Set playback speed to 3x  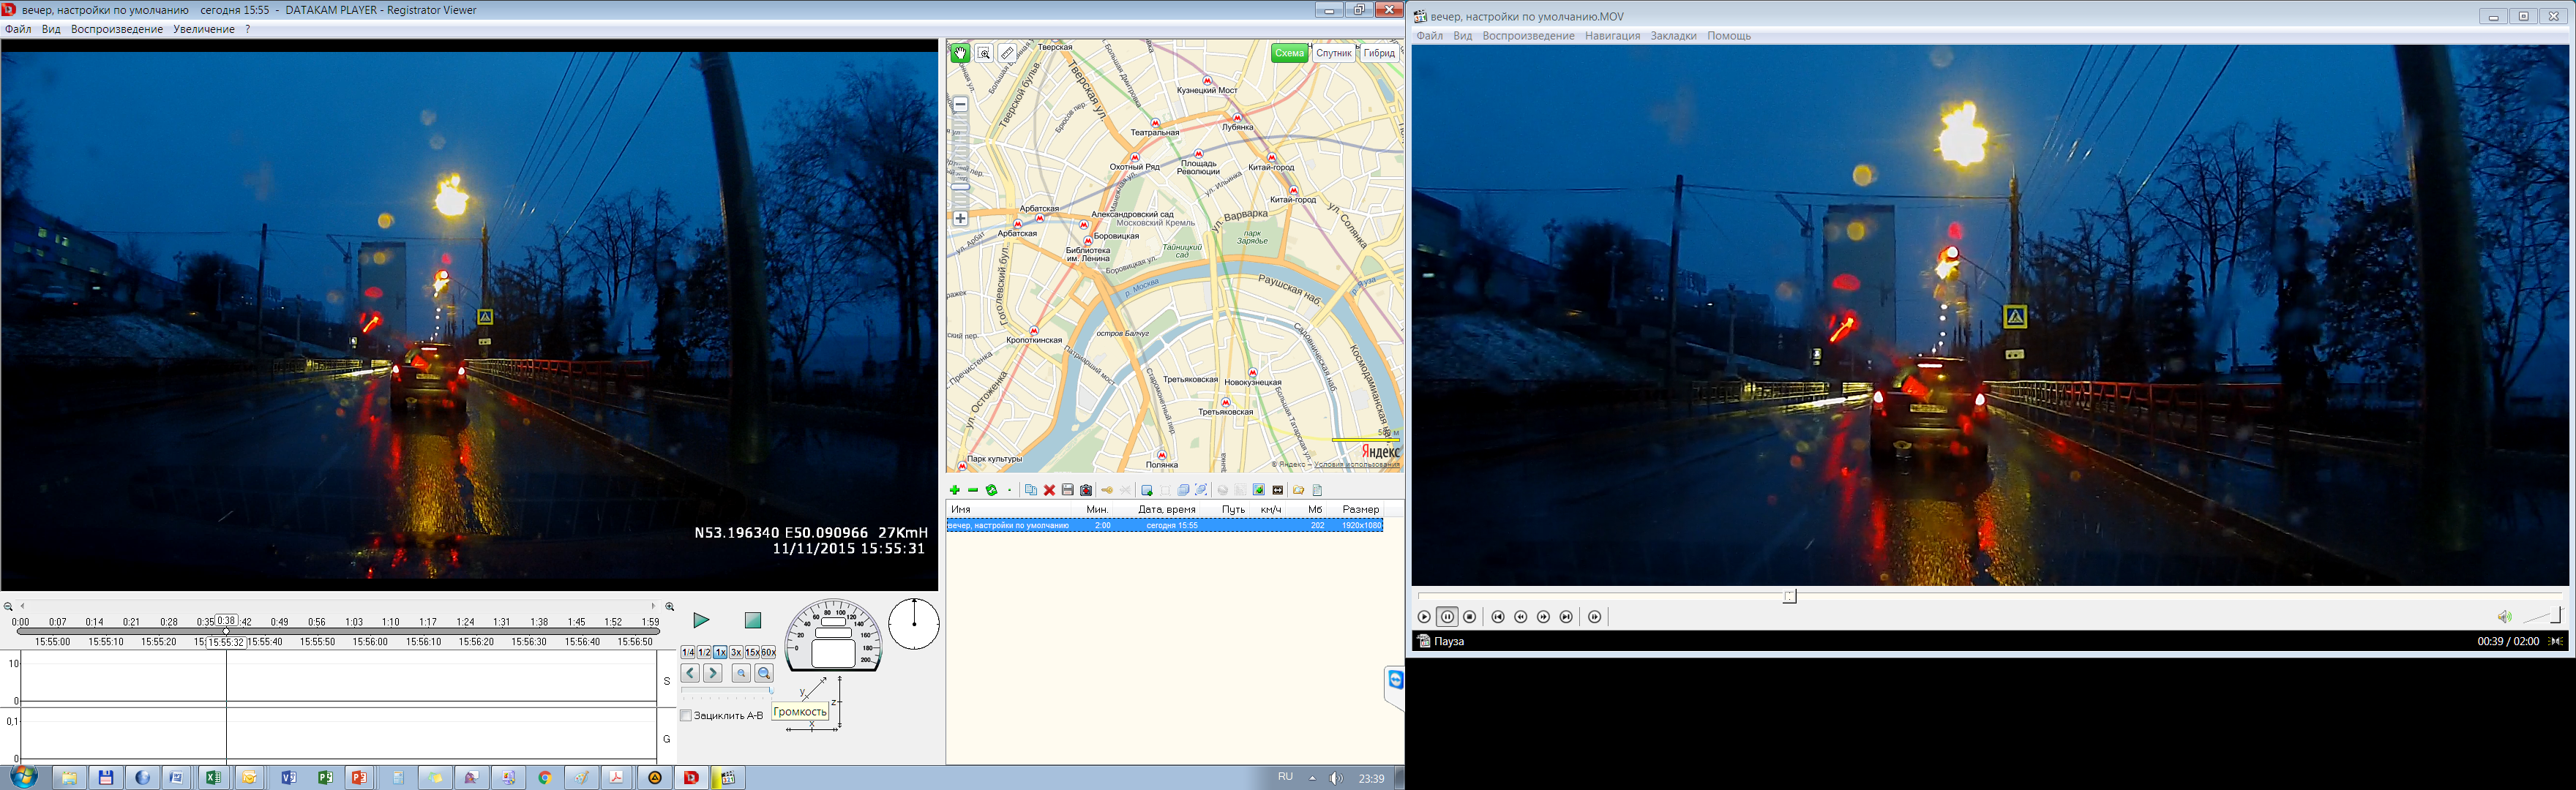tap(736, 652)
